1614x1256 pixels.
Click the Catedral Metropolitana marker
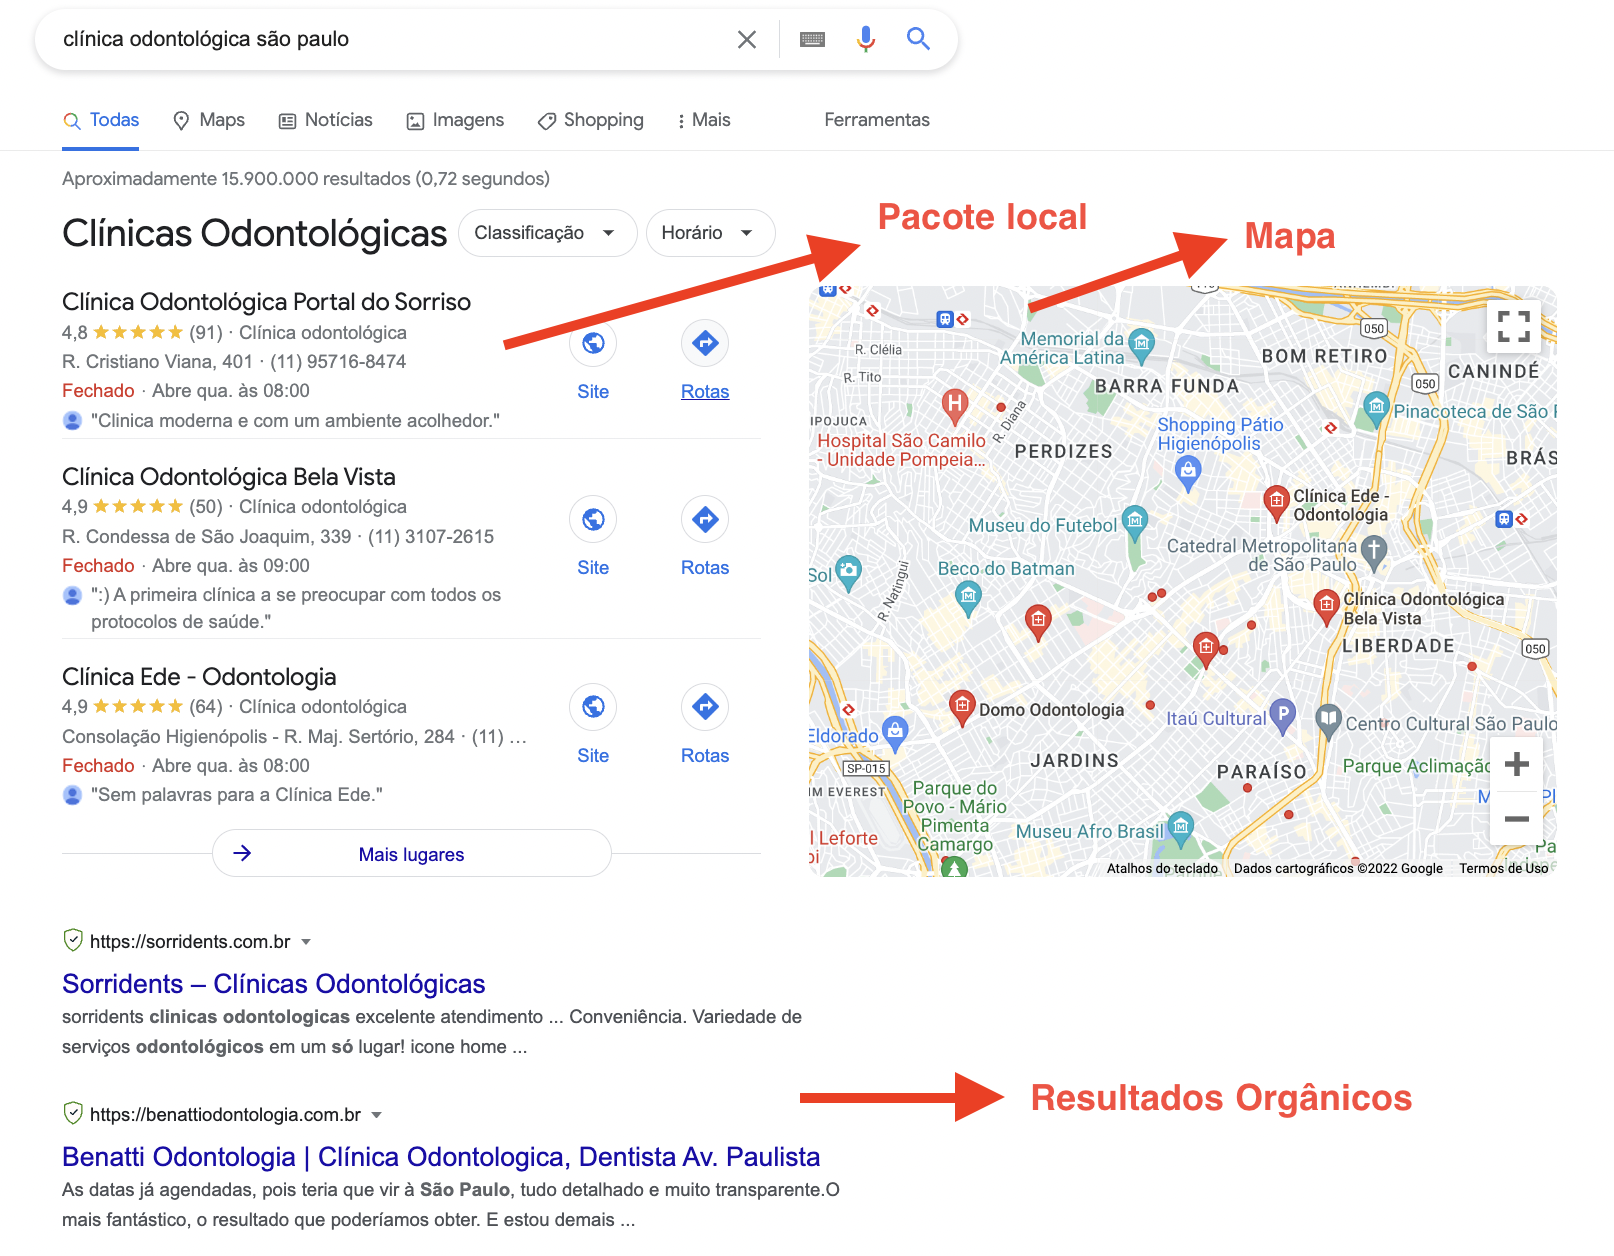pos(1374,552)
